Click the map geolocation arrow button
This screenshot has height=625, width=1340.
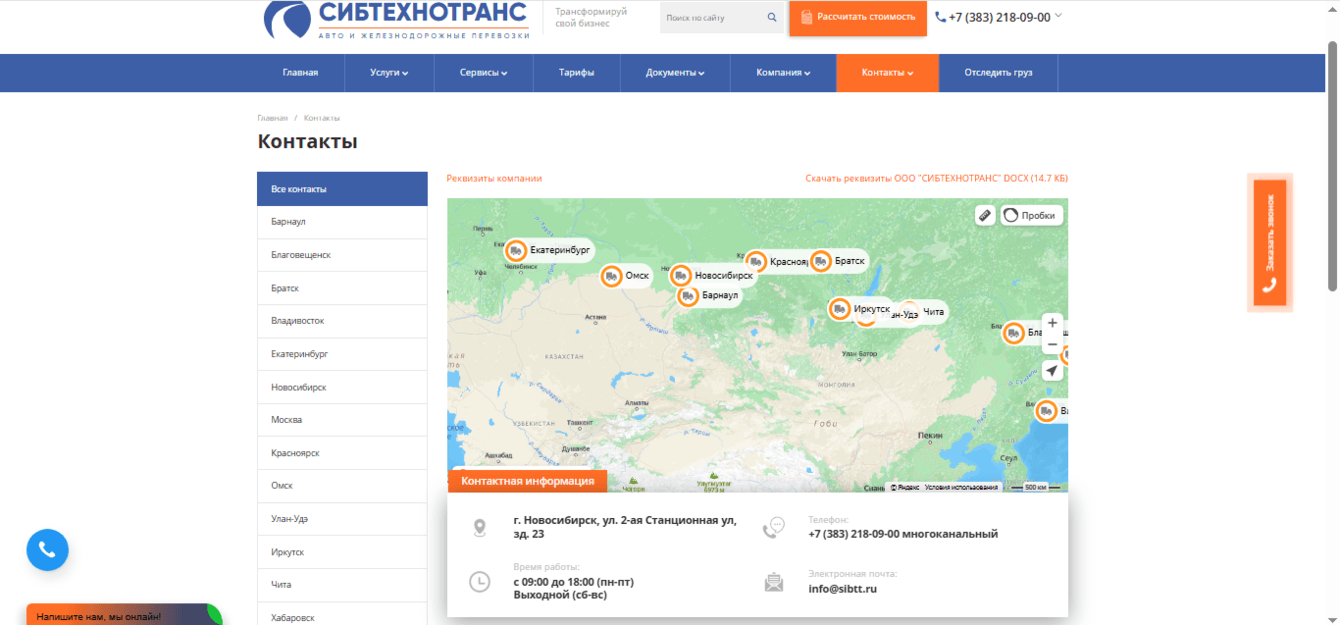point(1052,371)
